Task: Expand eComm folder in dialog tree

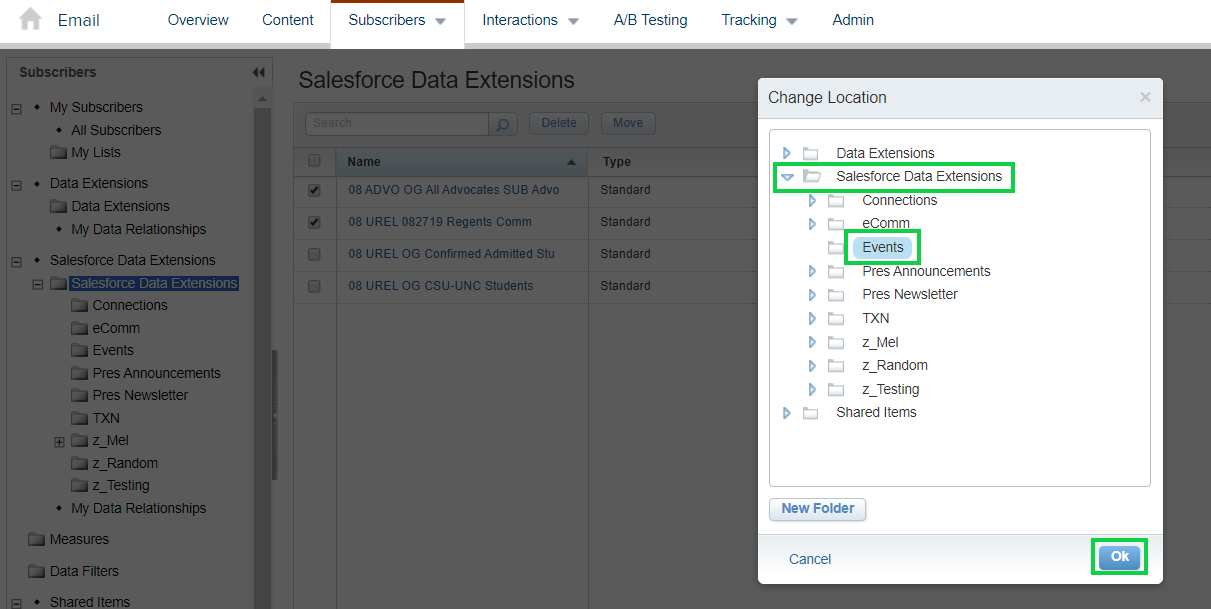Action: click(812, 224)
